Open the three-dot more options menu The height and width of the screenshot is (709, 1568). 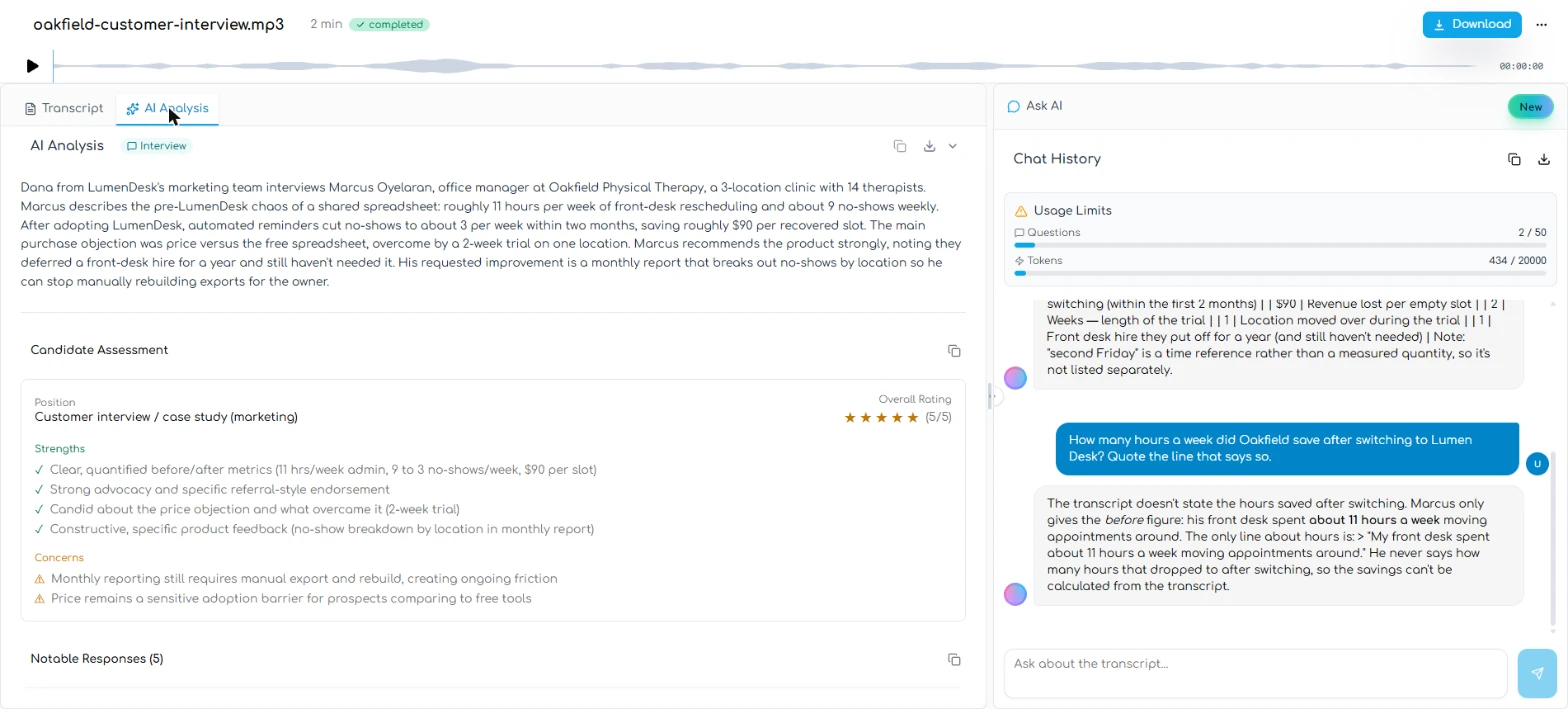coord(1541,25)
